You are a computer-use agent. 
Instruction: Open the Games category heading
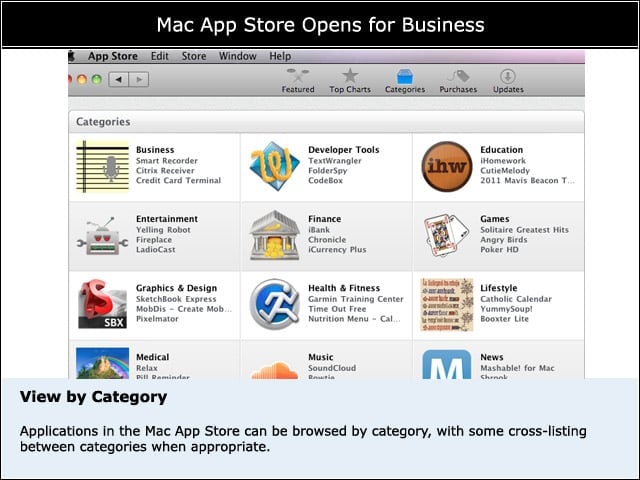pyautogui.click(x=495, y=219)
